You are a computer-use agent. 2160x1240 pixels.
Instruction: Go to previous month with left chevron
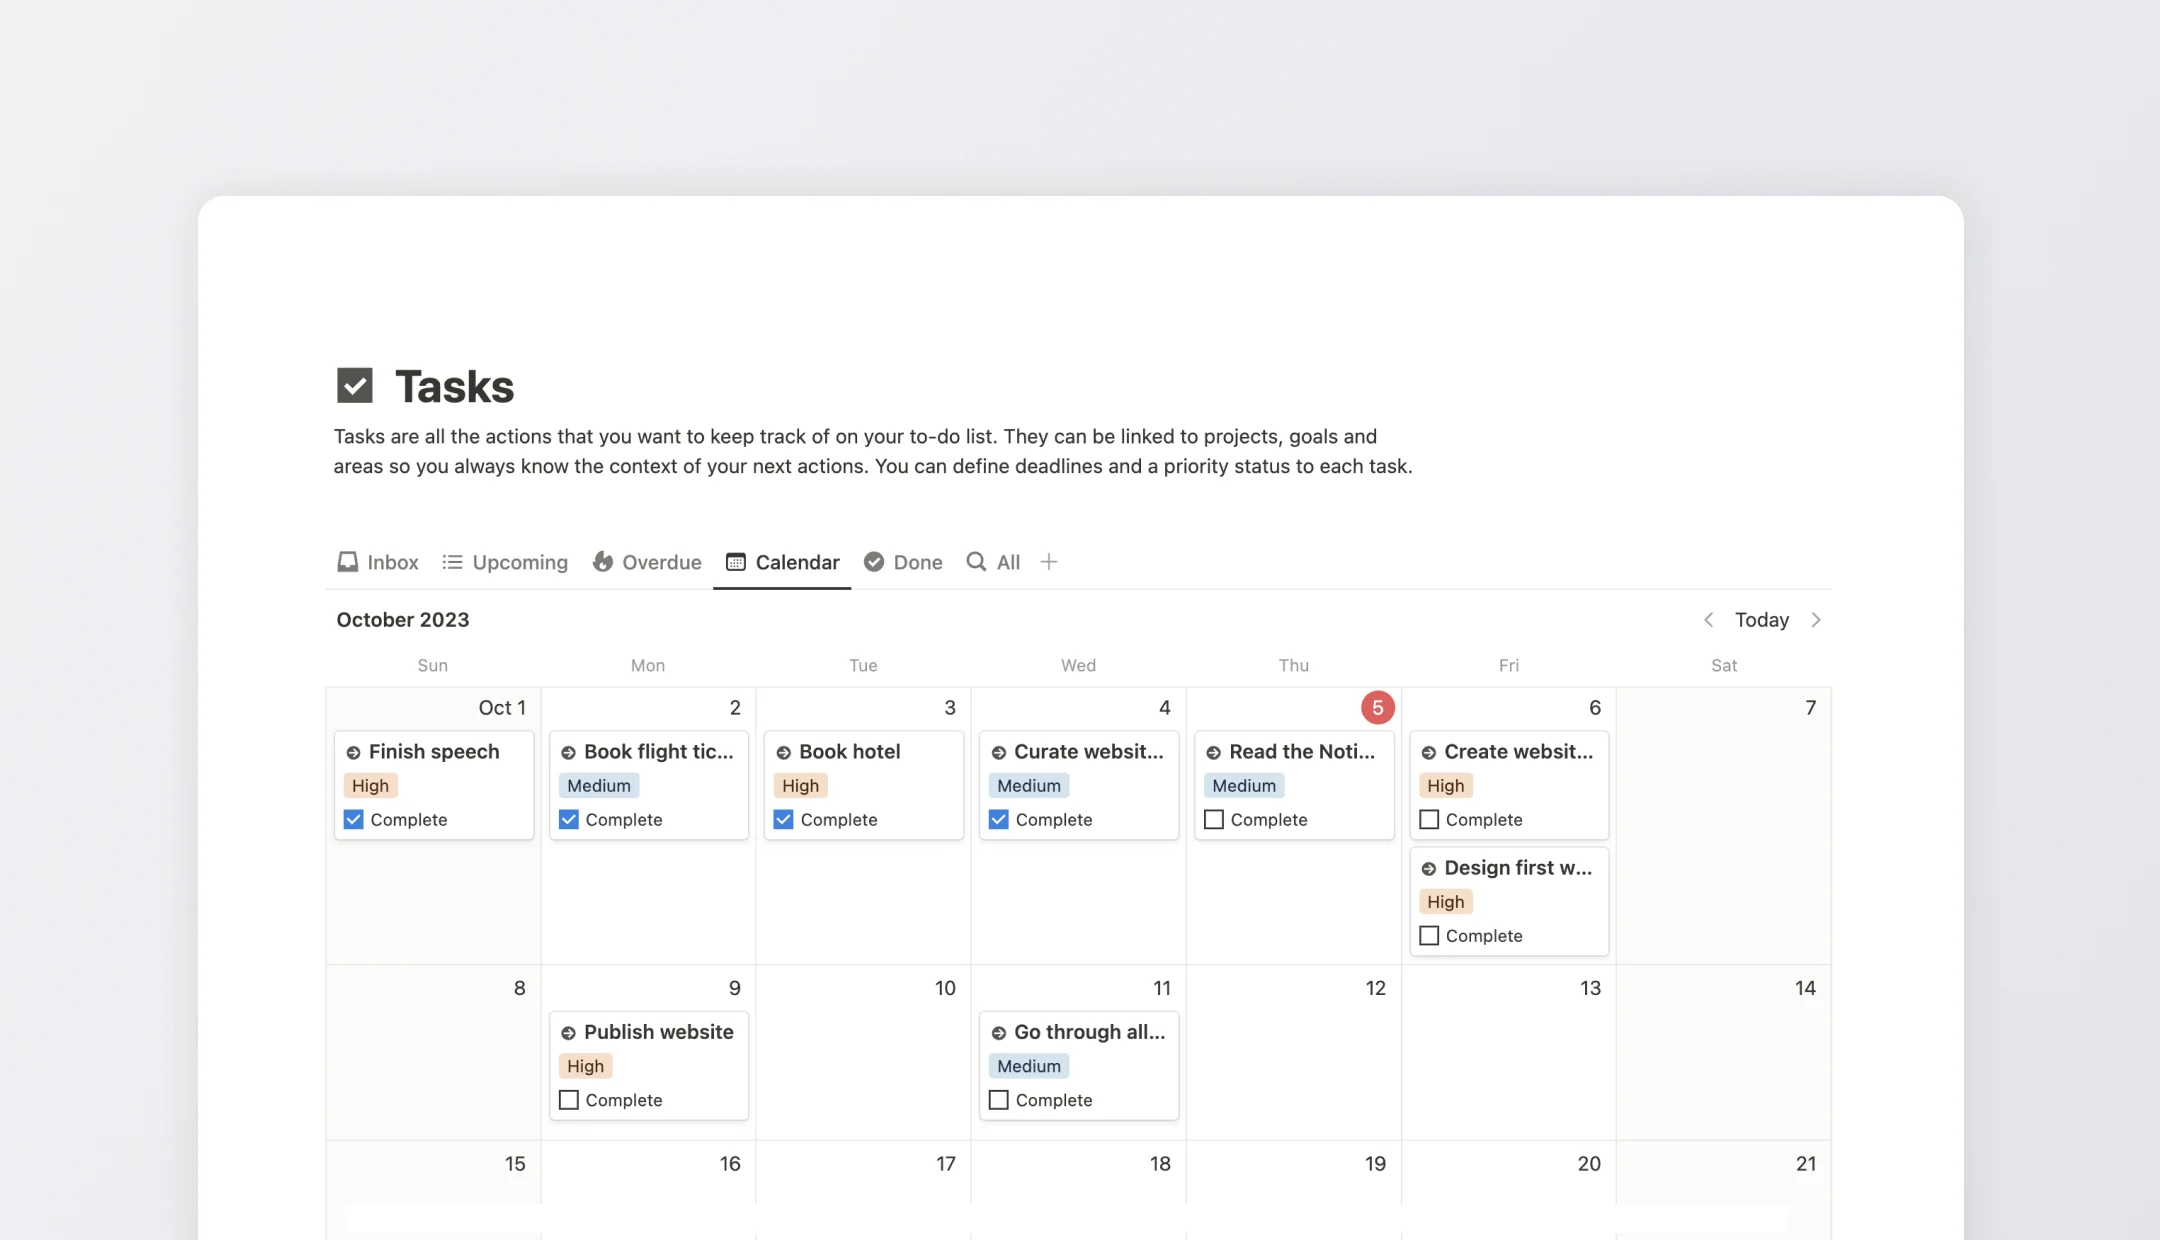pos(1708,620)
